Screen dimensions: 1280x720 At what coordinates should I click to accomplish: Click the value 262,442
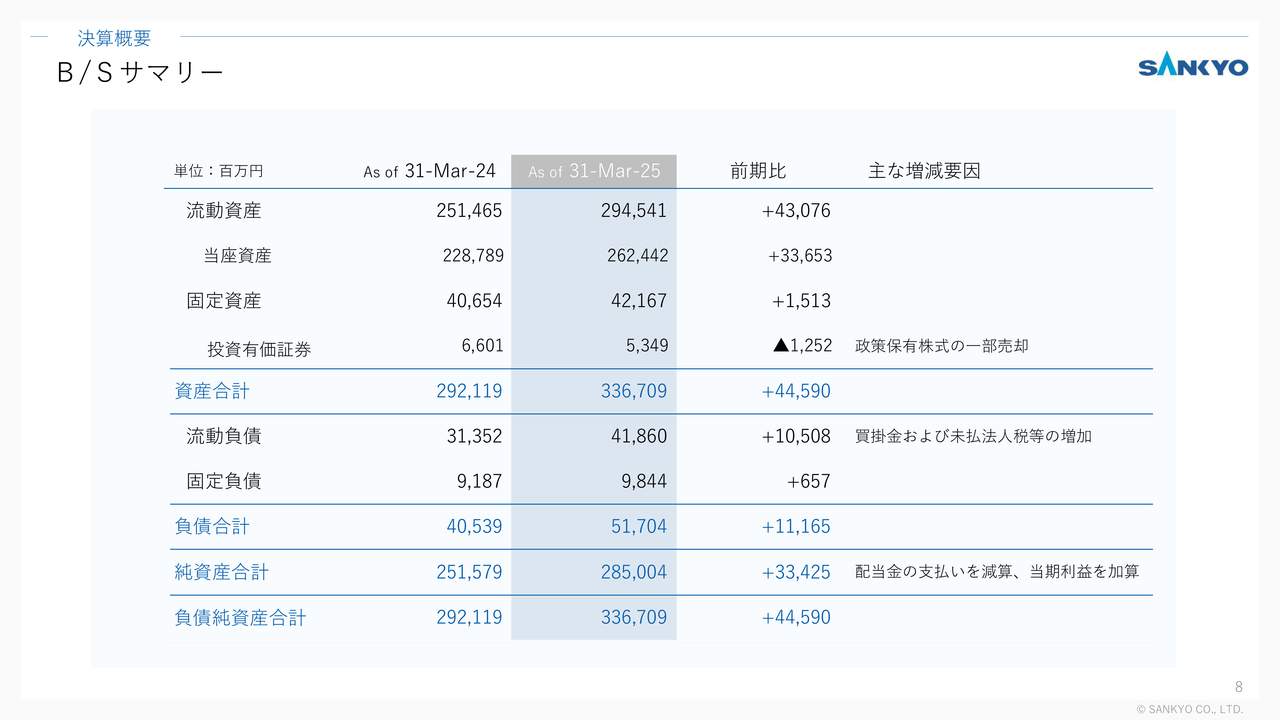[637, 256]
